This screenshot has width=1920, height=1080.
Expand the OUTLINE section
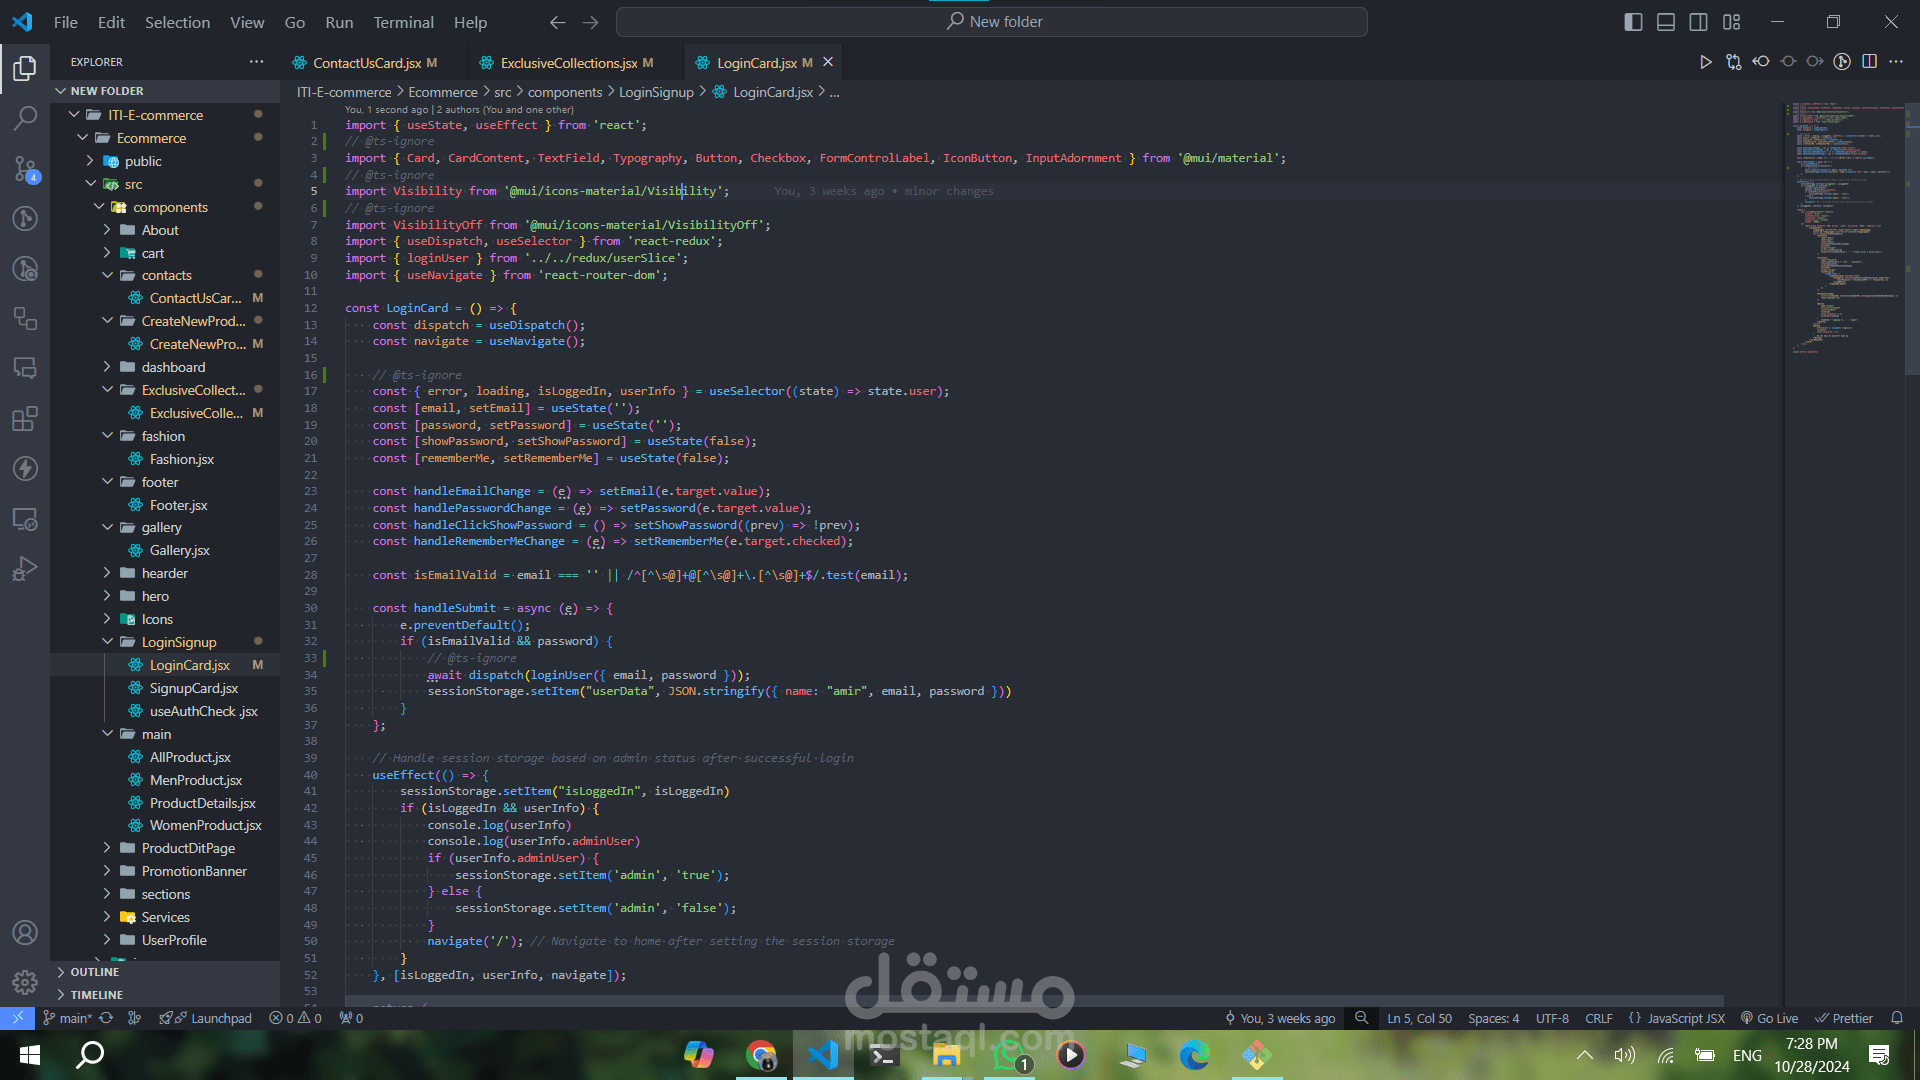coord(94,972)
